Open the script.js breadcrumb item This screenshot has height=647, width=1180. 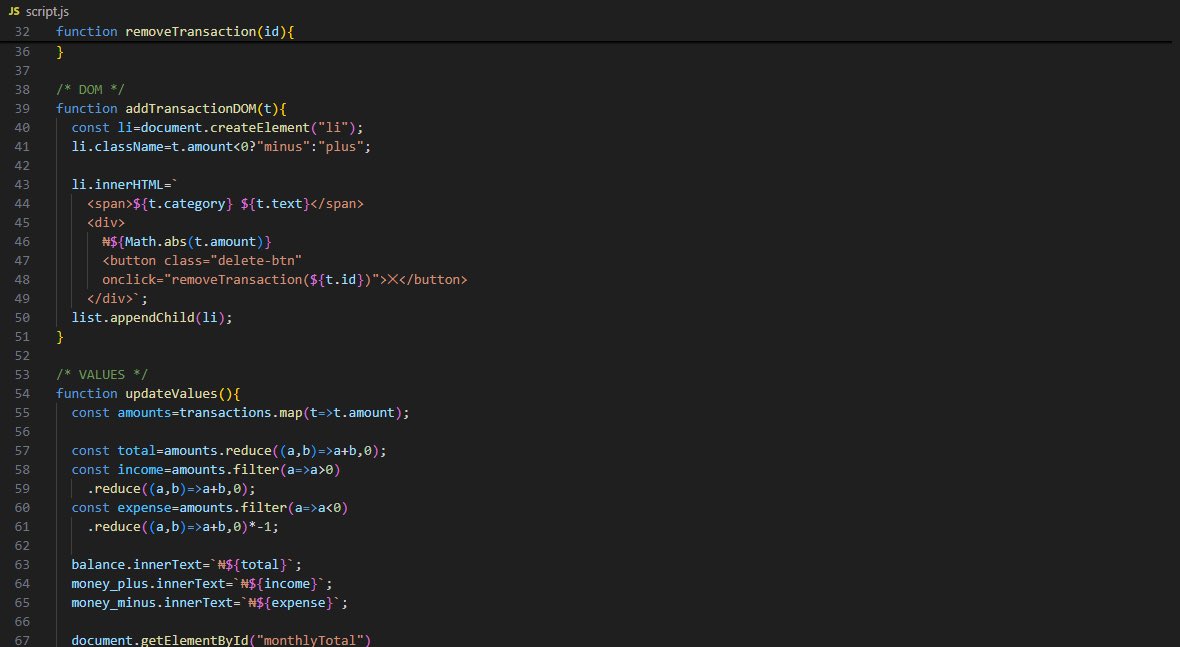click(47, 11)
